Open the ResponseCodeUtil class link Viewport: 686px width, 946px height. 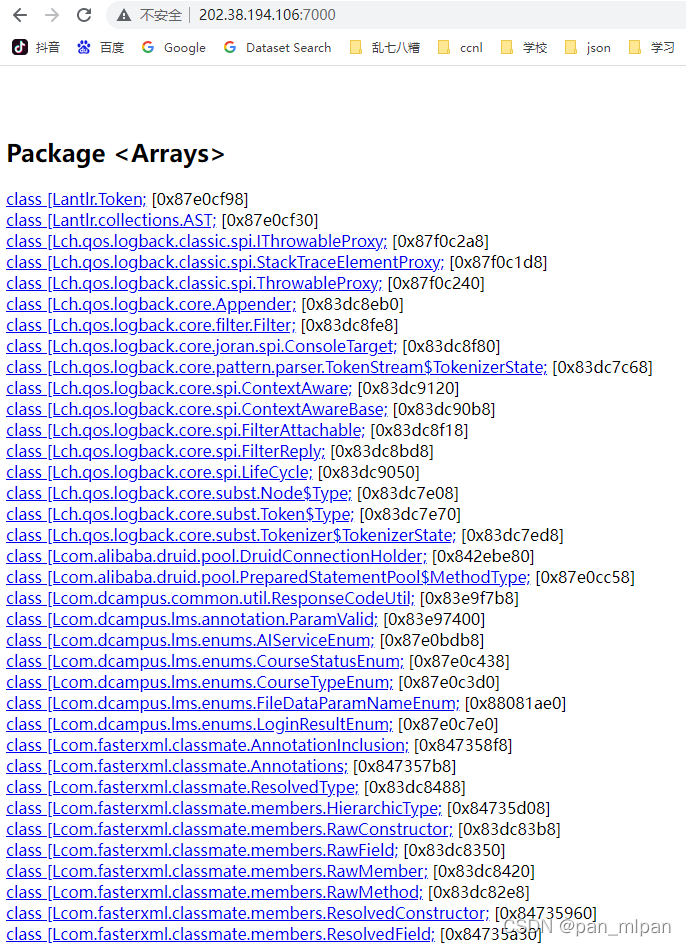point(211,598)
